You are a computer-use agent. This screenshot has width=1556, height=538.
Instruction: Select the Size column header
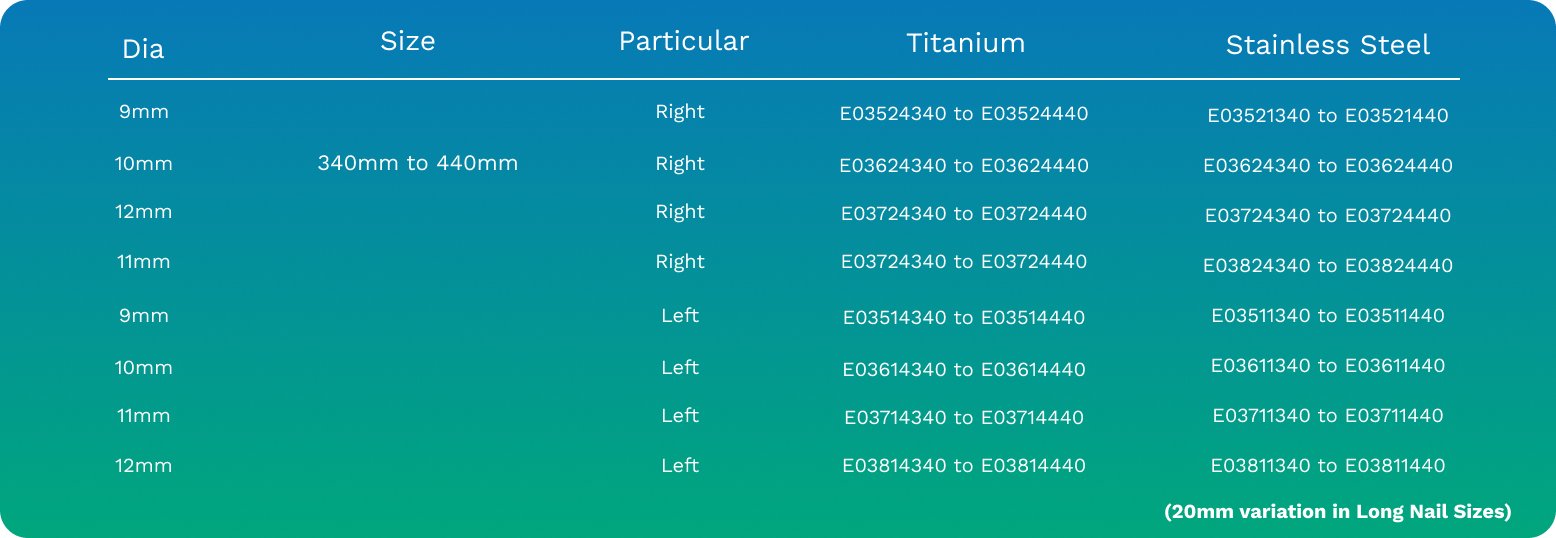click(x=408, y=41)
